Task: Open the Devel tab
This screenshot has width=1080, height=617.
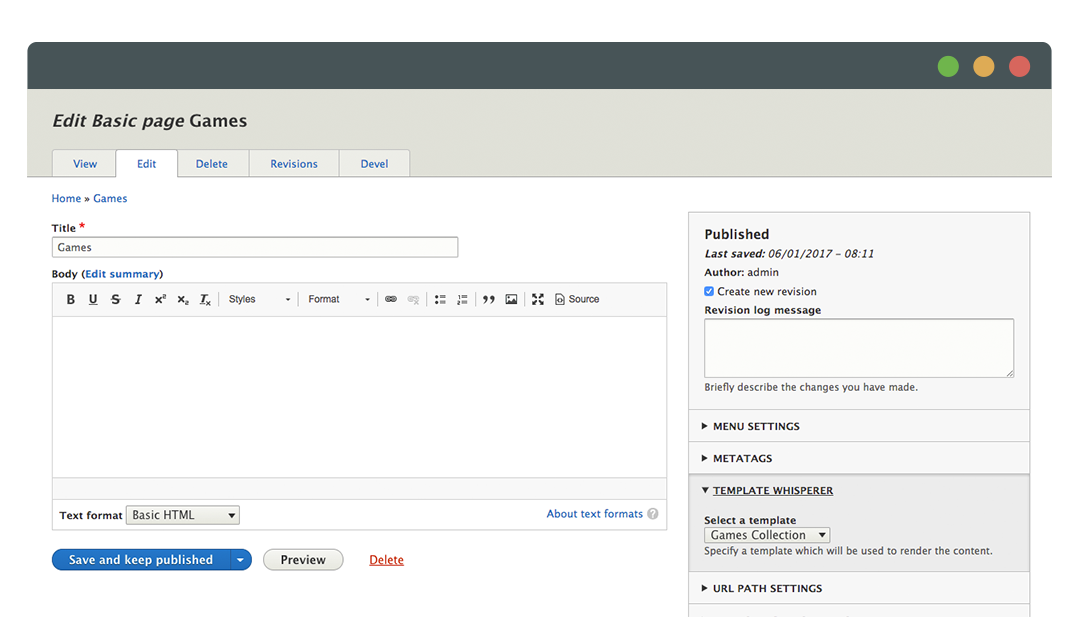Action: point(374,163)
